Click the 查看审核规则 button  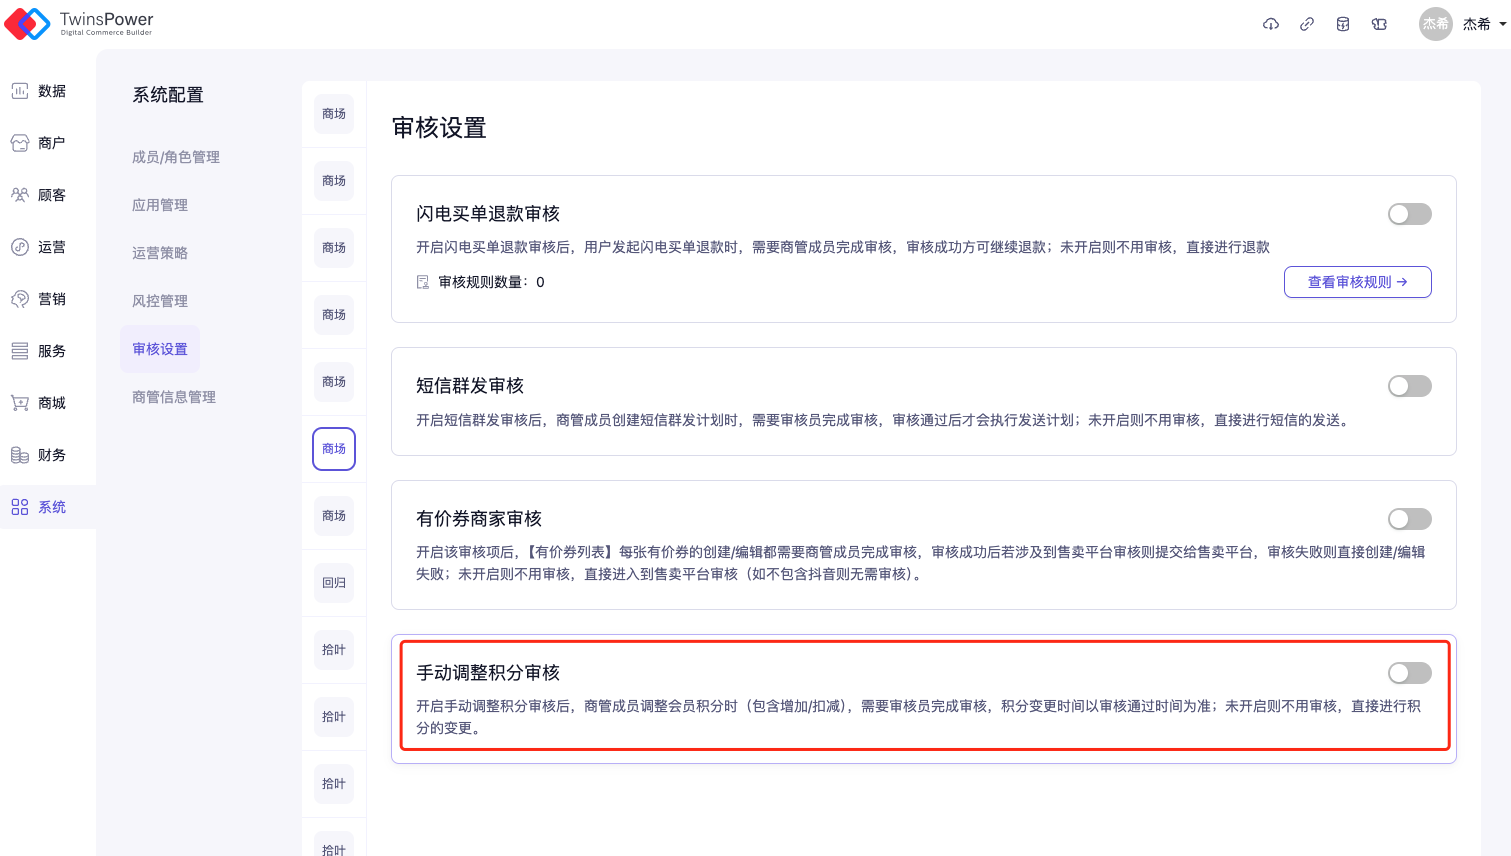1357,282
